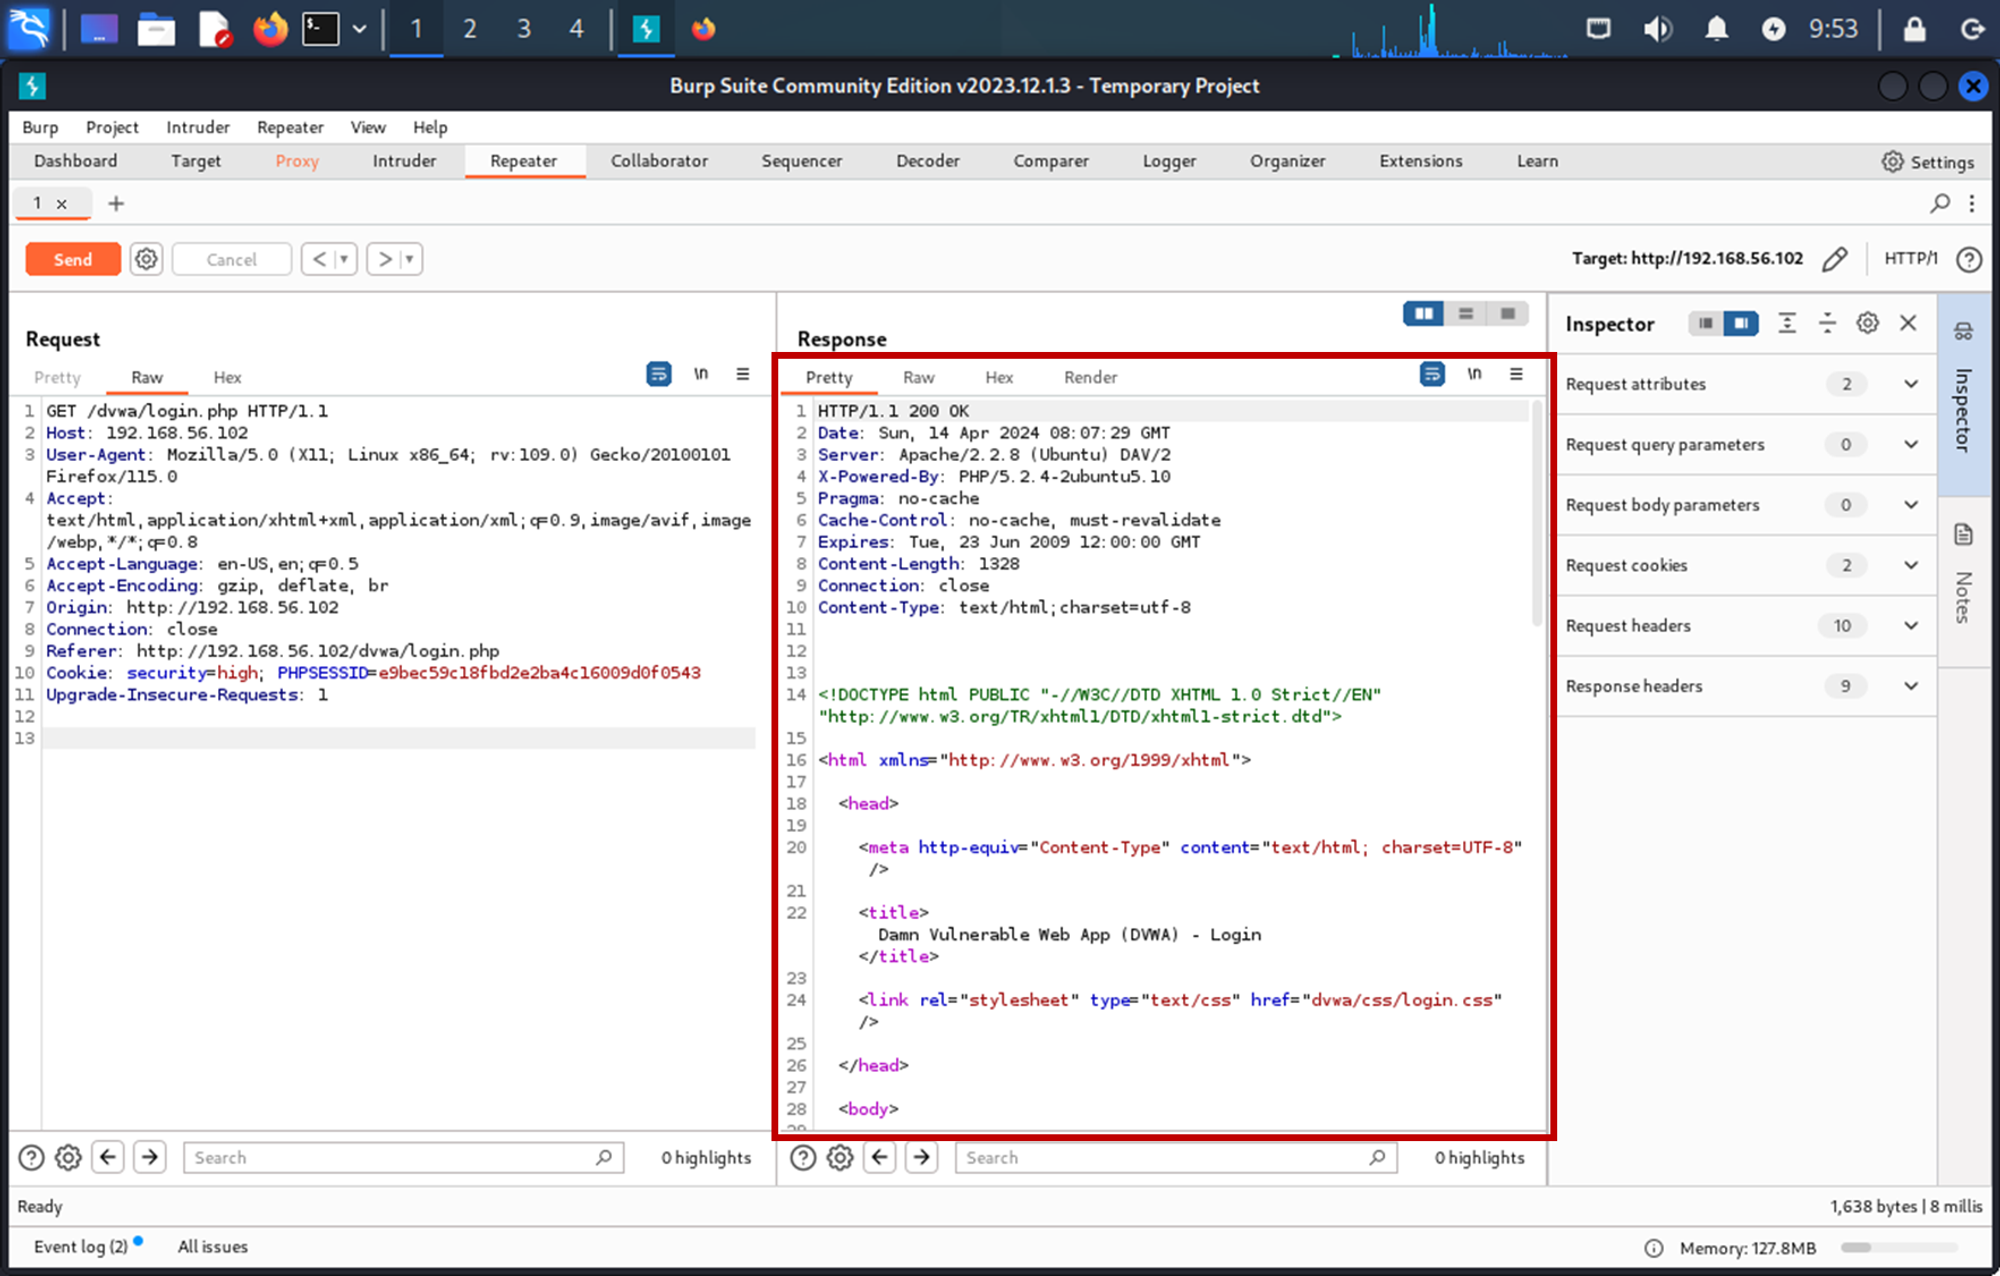Screen dimensions: 2000x1276
Task: Toggle non-printable characters in the Response editor
Action: tap(1475, 374)
